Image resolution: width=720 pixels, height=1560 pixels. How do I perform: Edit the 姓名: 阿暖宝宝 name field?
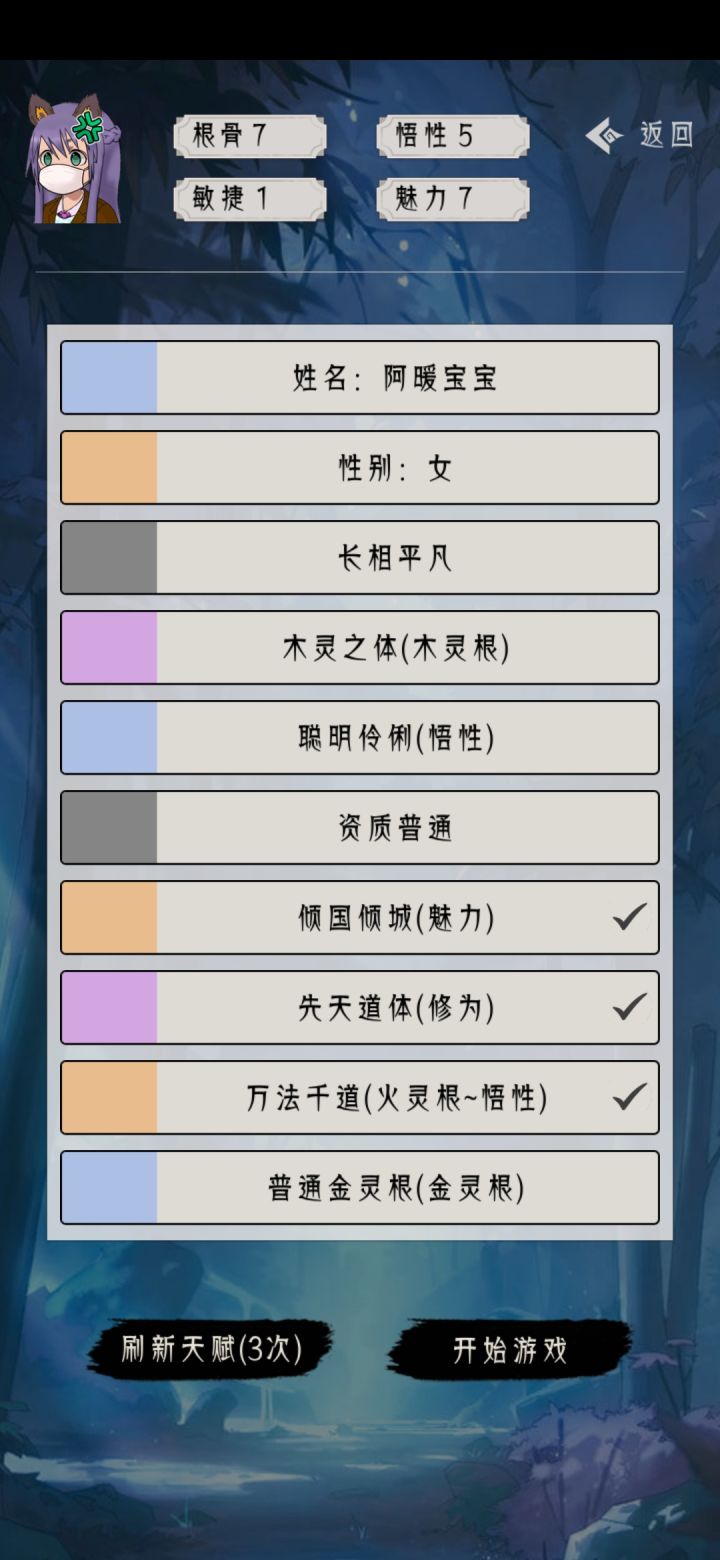tap(395, 378)
